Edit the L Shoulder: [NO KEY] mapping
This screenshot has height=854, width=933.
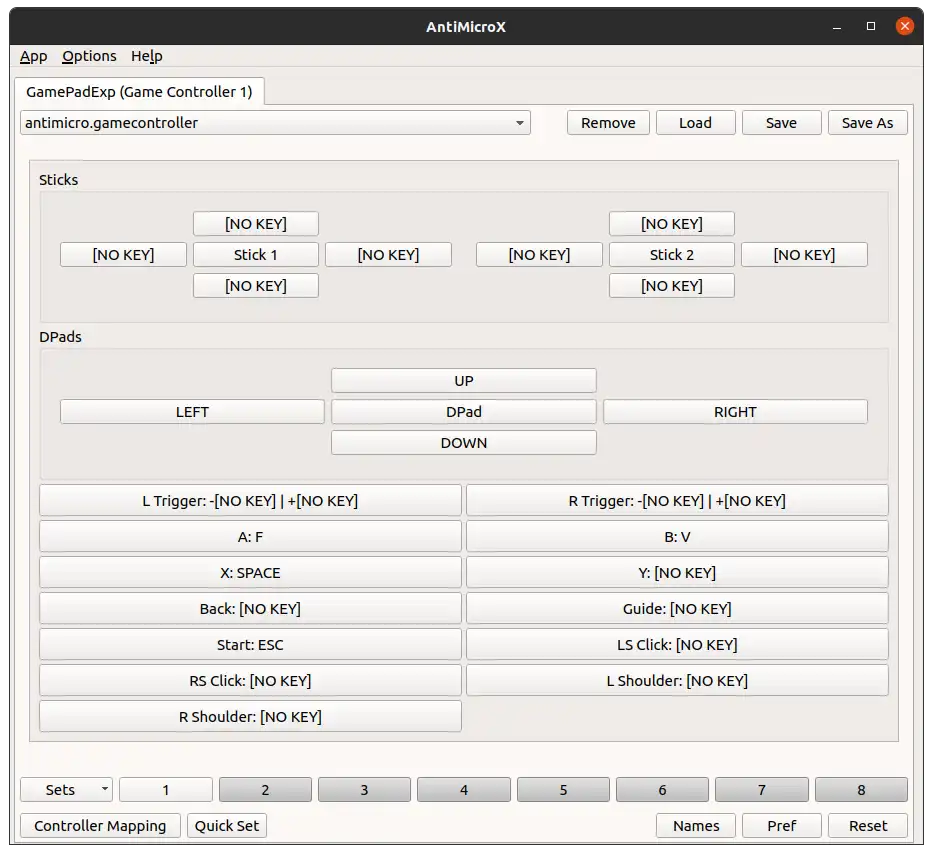[677, 681]
